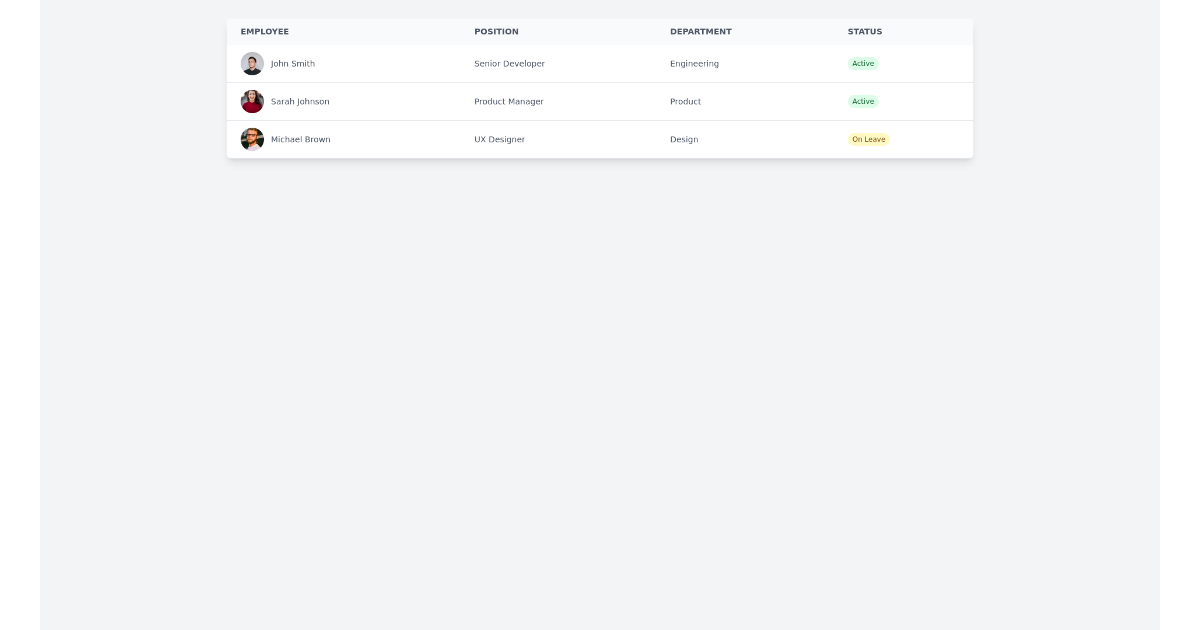Viewport: 1200px width, 630px height.
Task: Select the Active badge for Sarah Johnson
Action: (863, 101)
